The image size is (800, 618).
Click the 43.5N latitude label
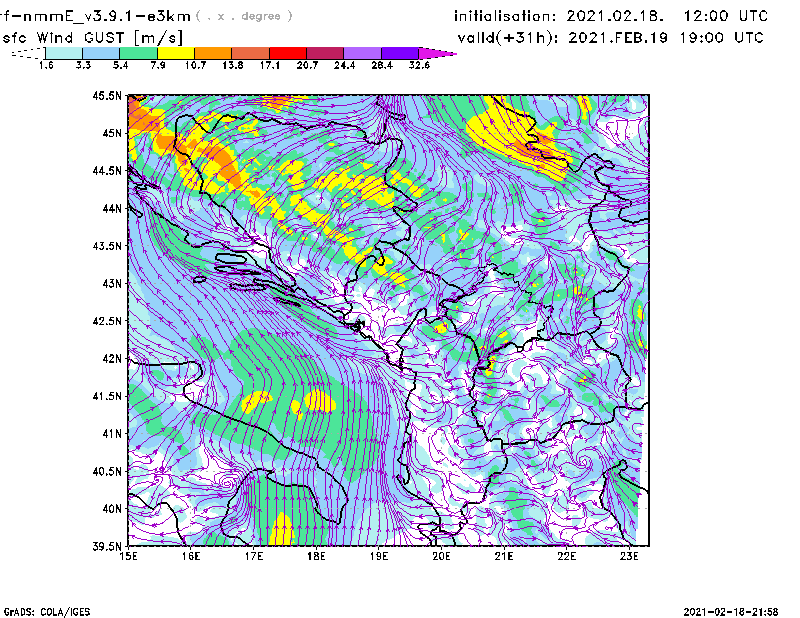pyautogui.click(x=107, y=246)
